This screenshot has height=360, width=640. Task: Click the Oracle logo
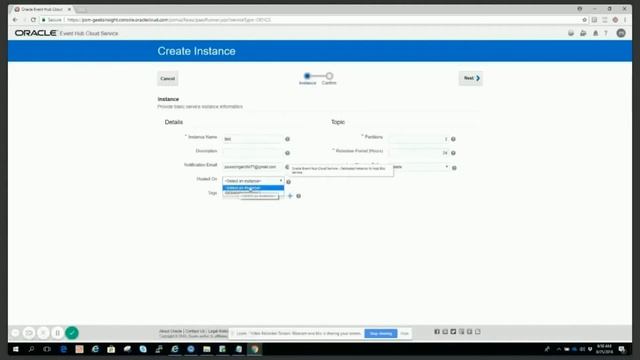point(36,33)
